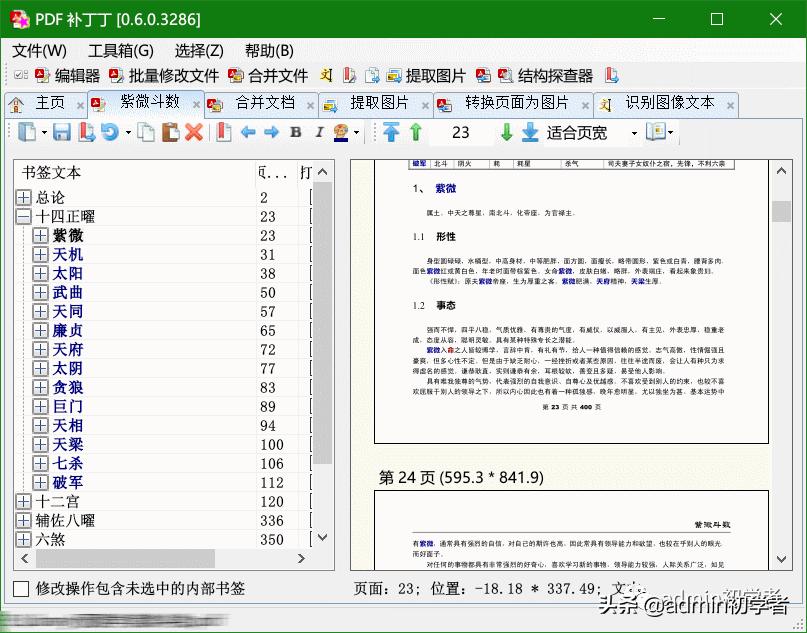The height and width of the screenshot is (633, 807).
Task: Collapse the 十四正曜 bookmark node
Action: tap(22, 216)
